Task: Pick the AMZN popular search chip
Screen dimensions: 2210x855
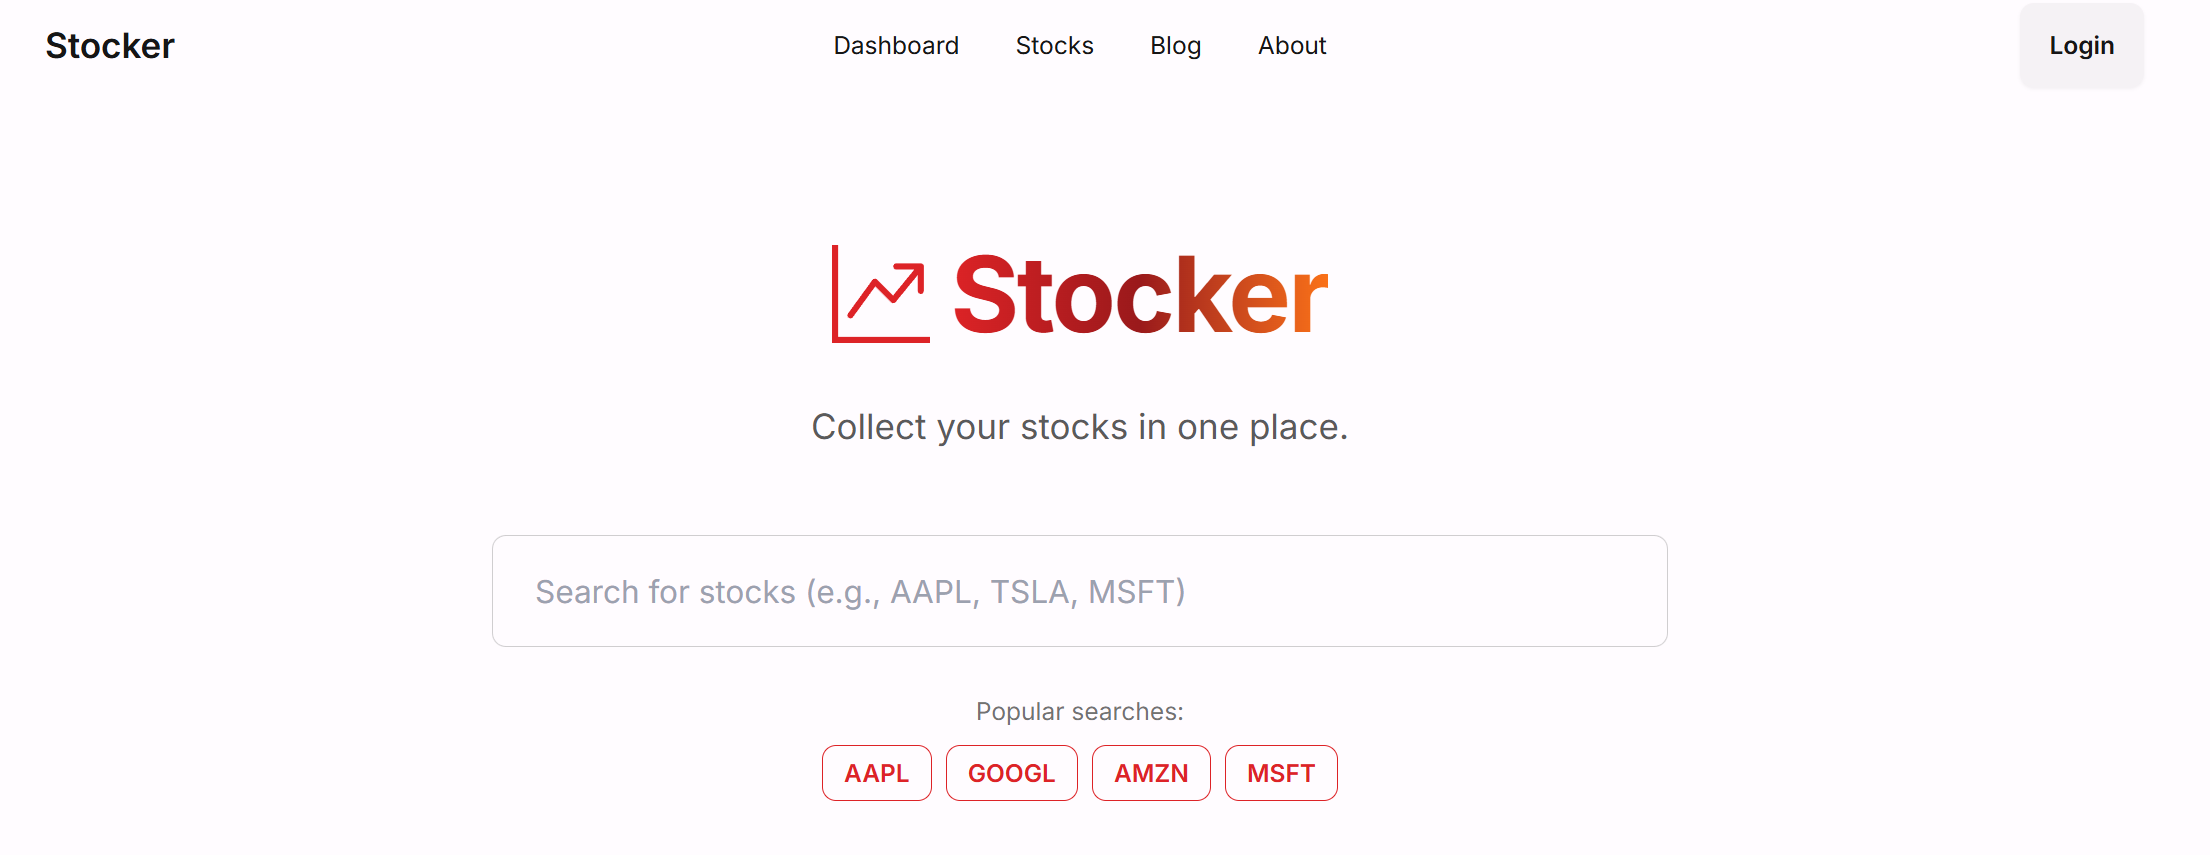Action: pos(1151,773)
